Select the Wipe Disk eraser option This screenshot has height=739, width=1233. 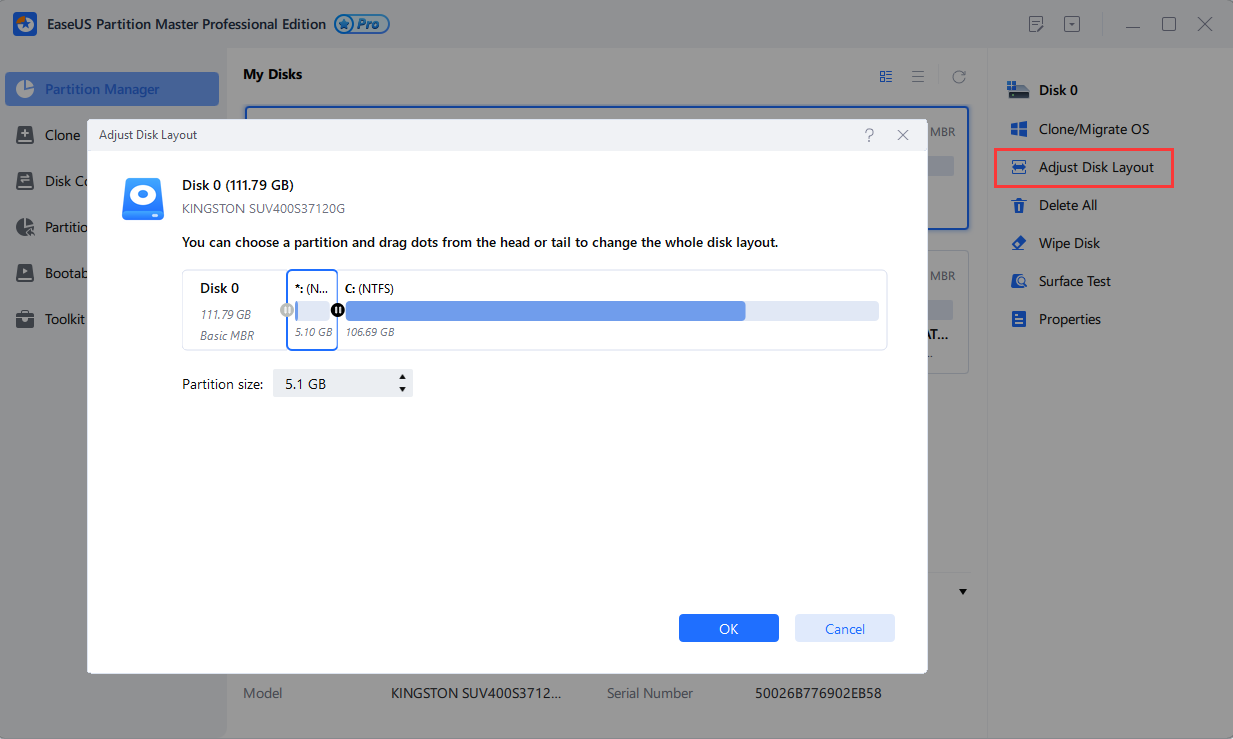1019,243
